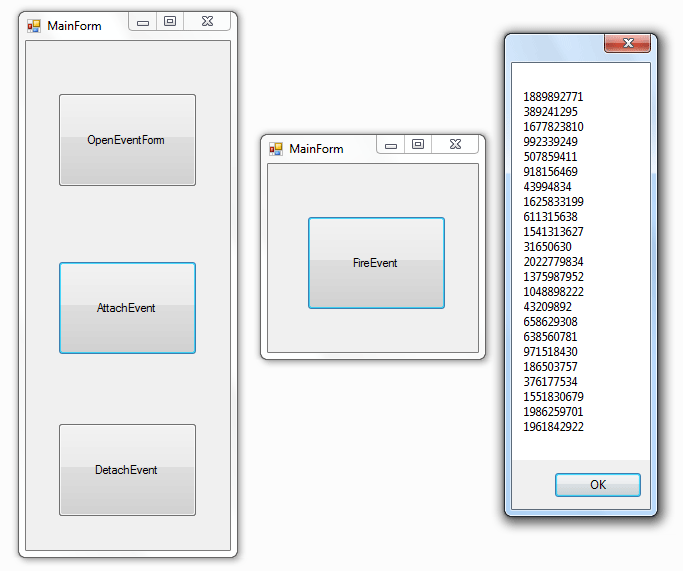The image size is (683, 571).
Task: Close the message box with red X
Action: coord(628,43)
